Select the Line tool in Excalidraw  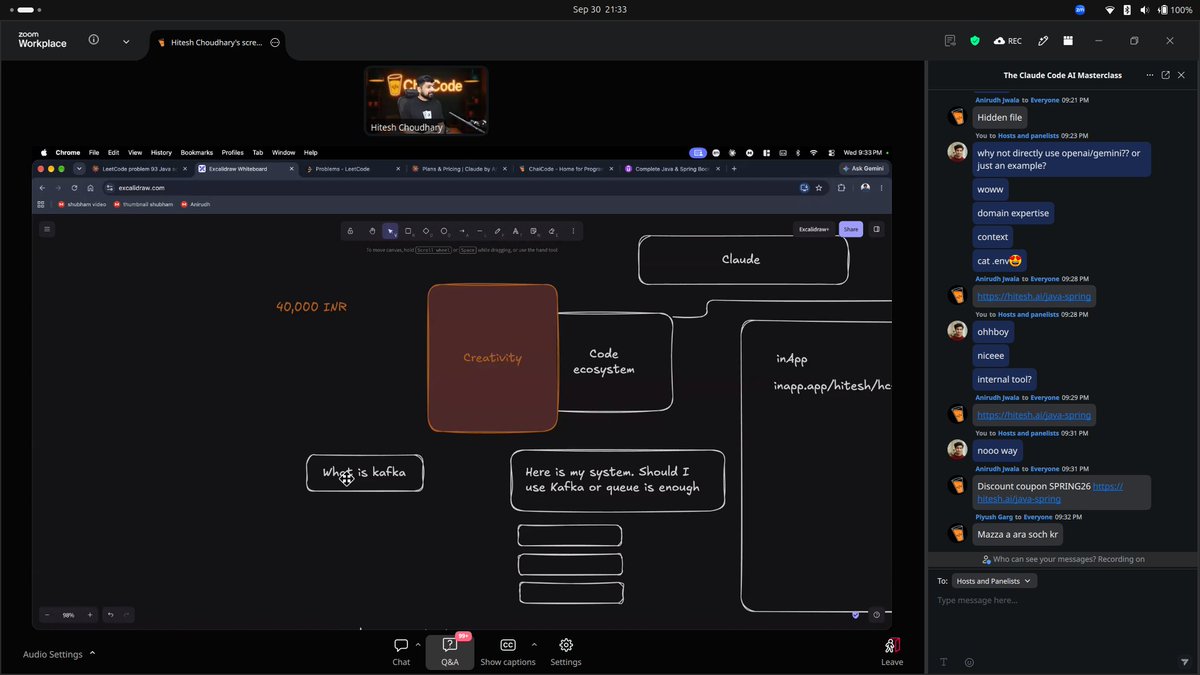point(480,231)
